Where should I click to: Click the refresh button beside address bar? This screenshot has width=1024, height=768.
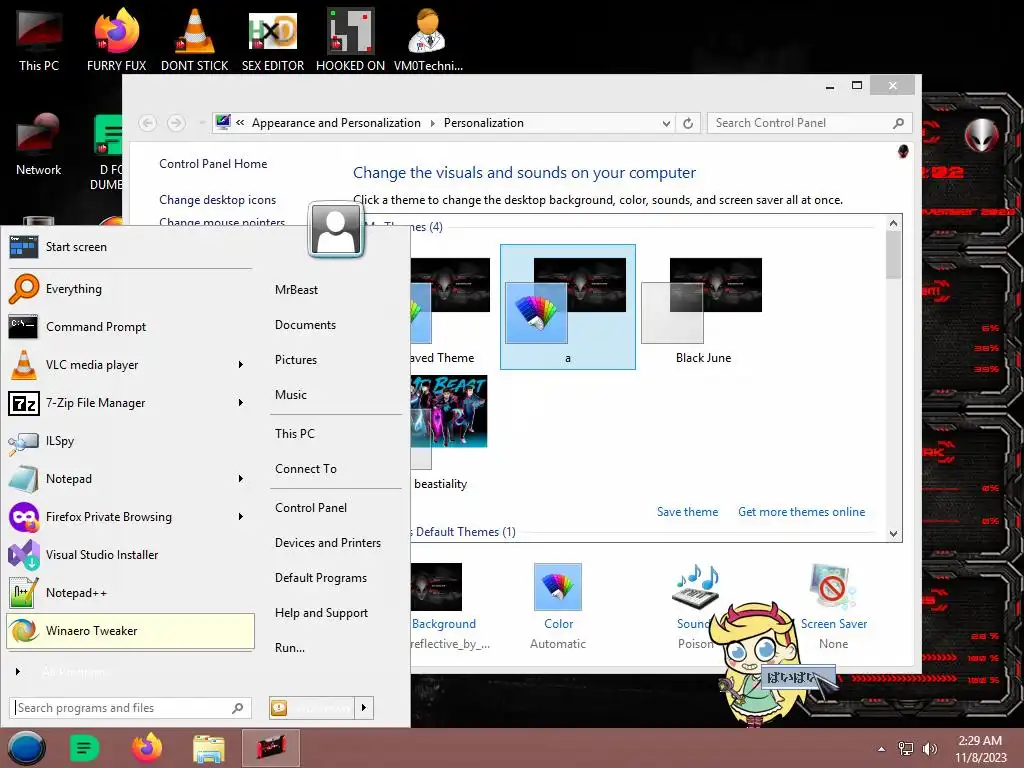pyautogui.click(x=688, y=123)
